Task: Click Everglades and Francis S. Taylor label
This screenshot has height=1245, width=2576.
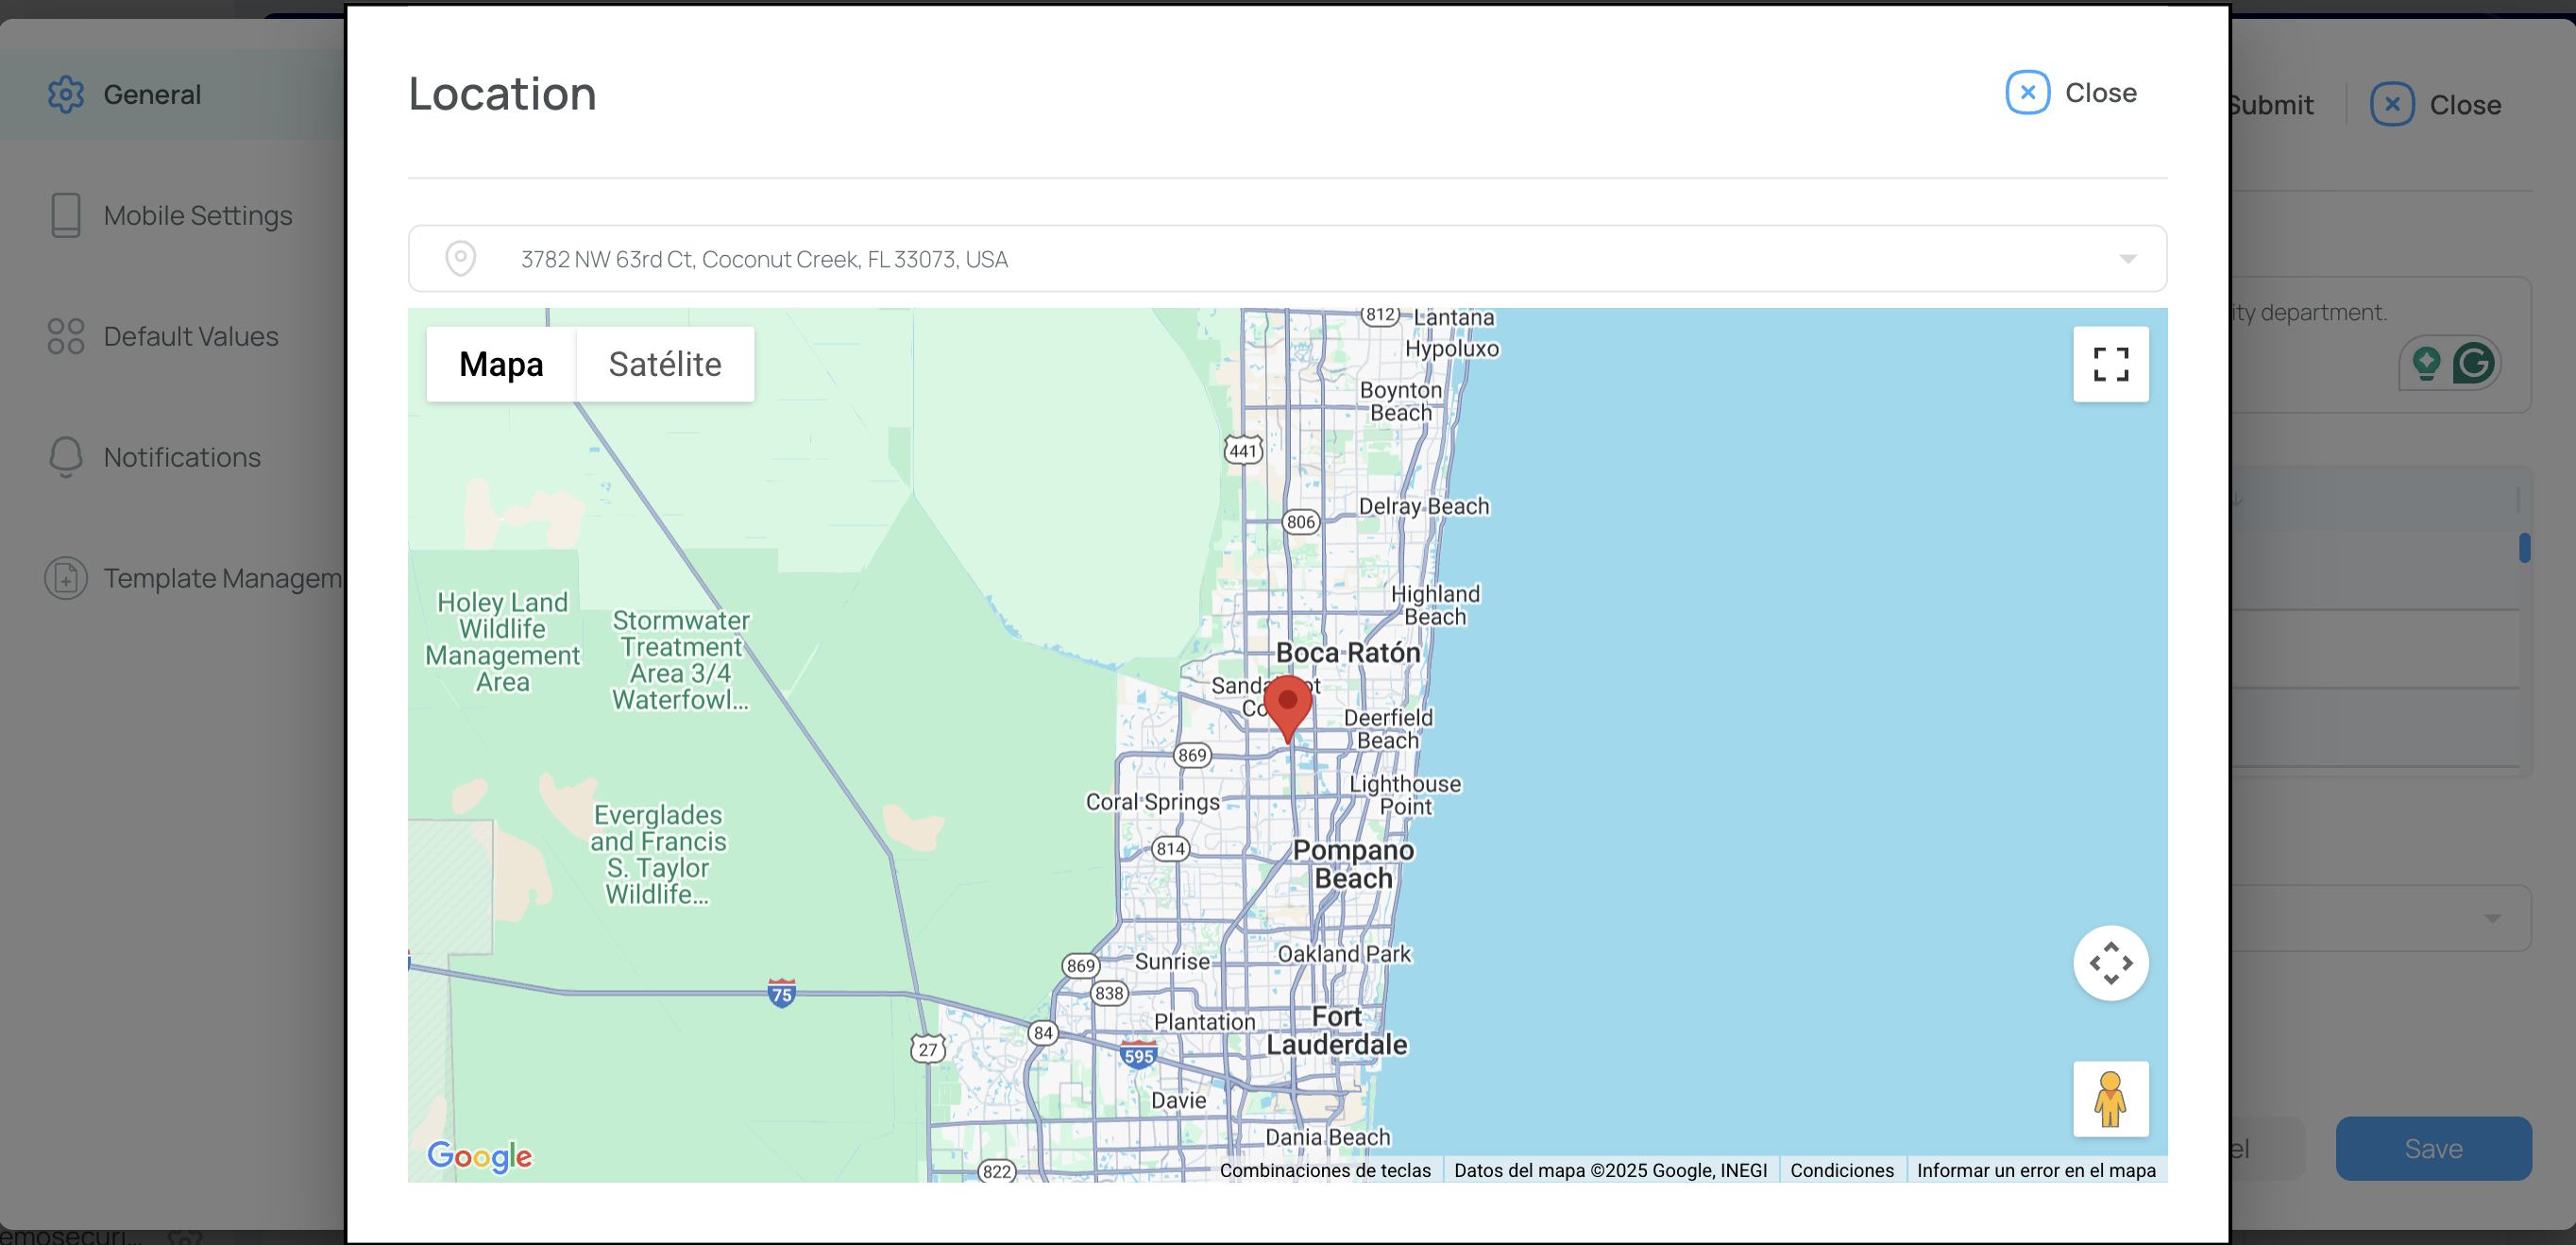Action: pos(658,855)
